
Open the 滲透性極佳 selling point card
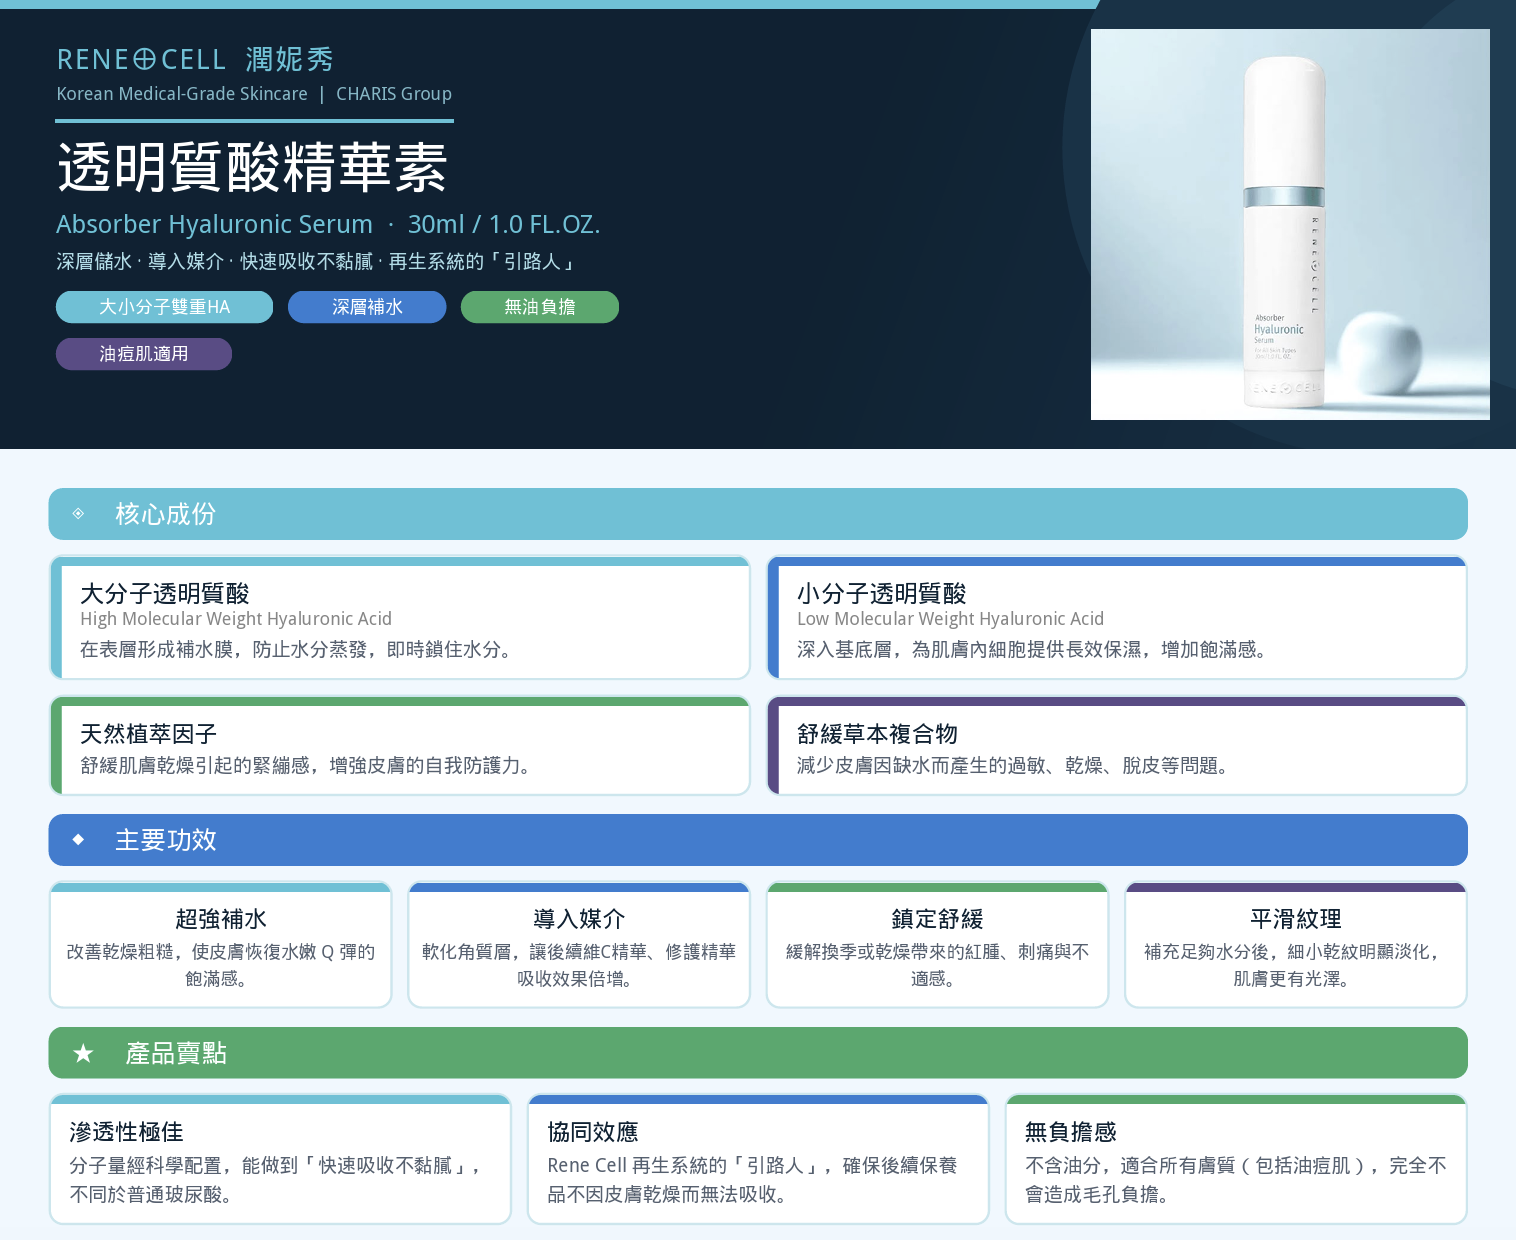(x=280, y=1160)
